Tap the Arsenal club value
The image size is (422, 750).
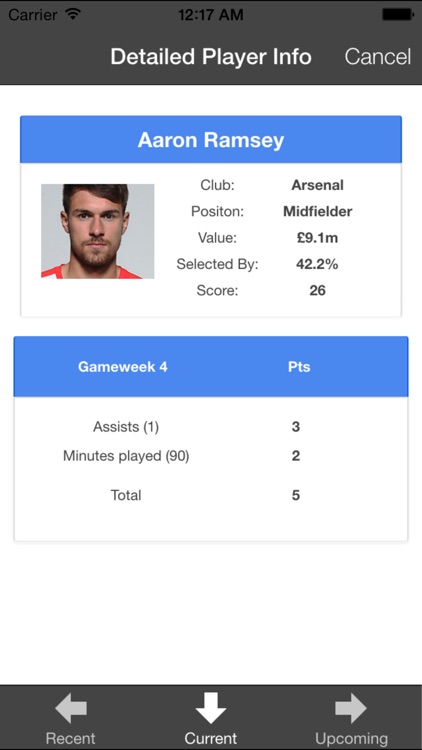[317, 185]
